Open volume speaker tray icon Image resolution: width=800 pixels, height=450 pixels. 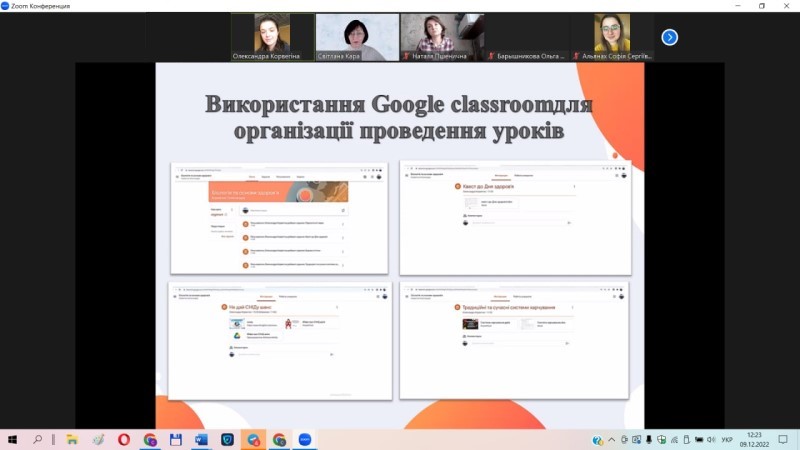[x=711, y=440]
